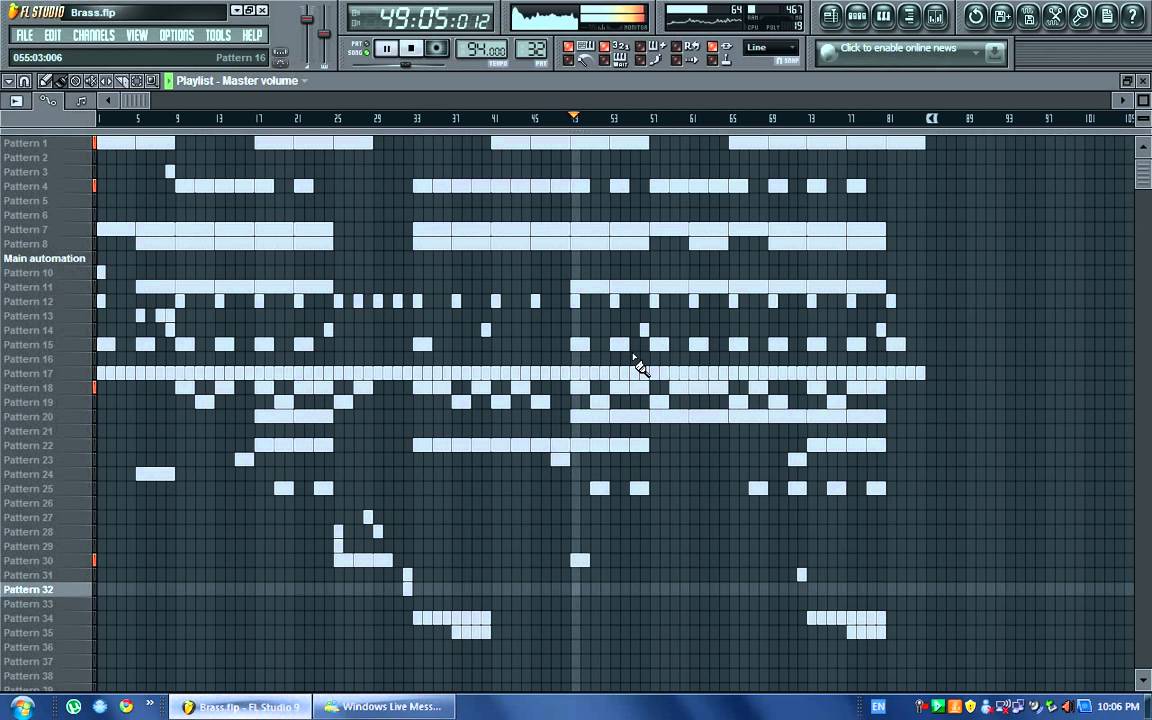Screen dimensions: 1152x720
Task: Select the pencil draw tool in Playlist
Action: 45,81
